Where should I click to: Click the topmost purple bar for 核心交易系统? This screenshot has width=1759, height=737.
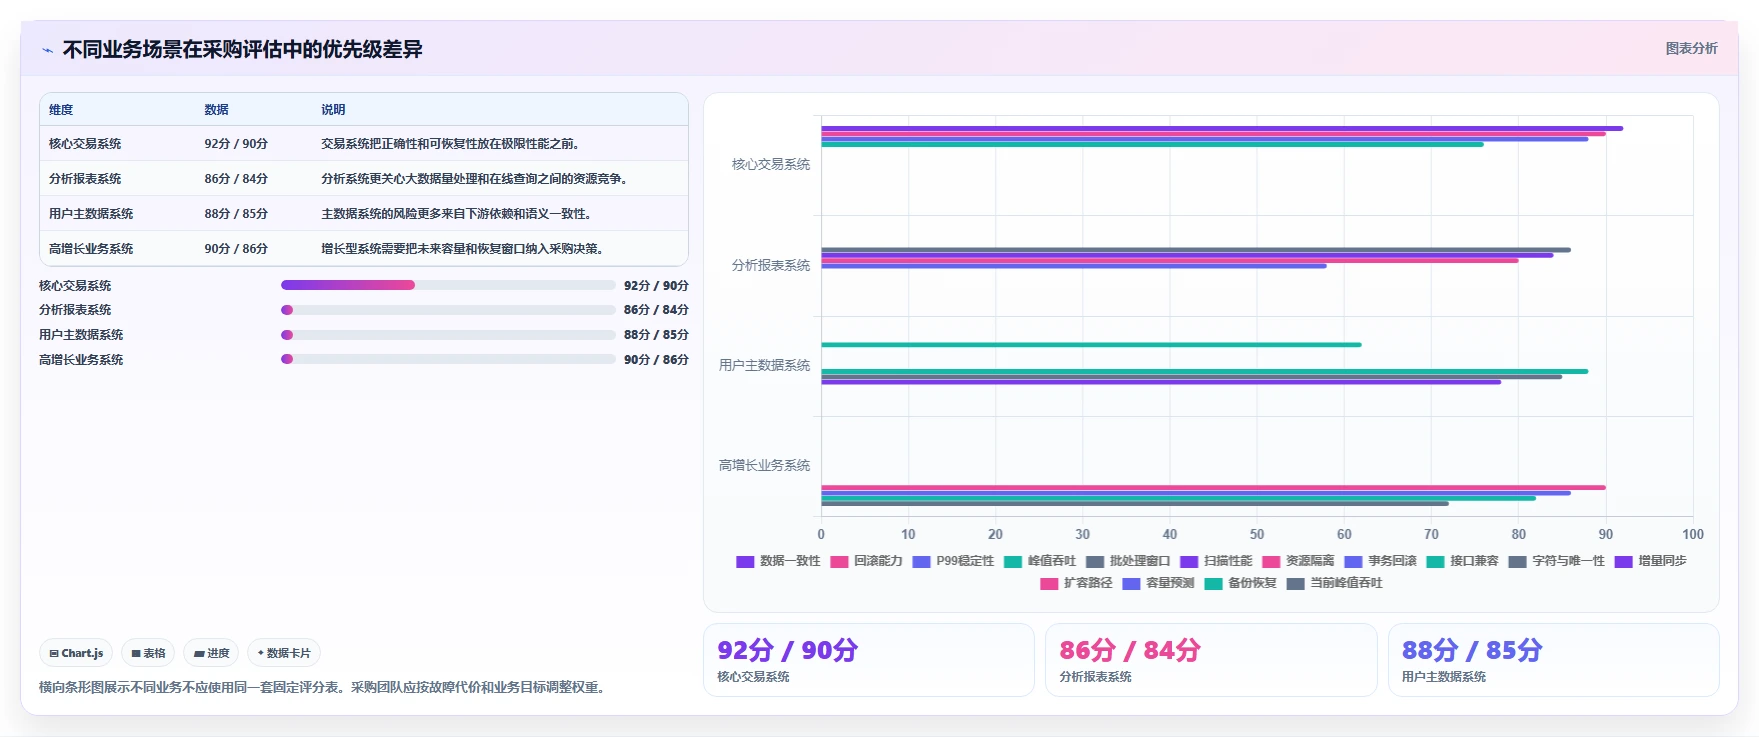(x=1222, y=128)
